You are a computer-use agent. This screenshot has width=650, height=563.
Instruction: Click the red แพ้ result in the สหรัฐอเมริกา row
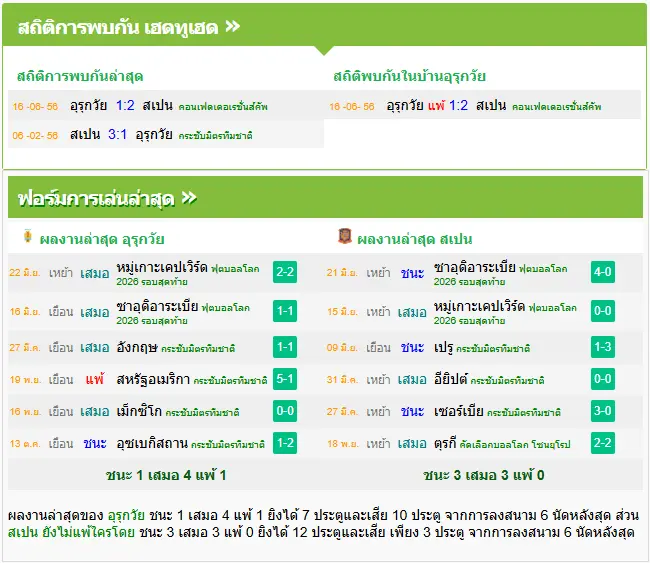point(95,379)
